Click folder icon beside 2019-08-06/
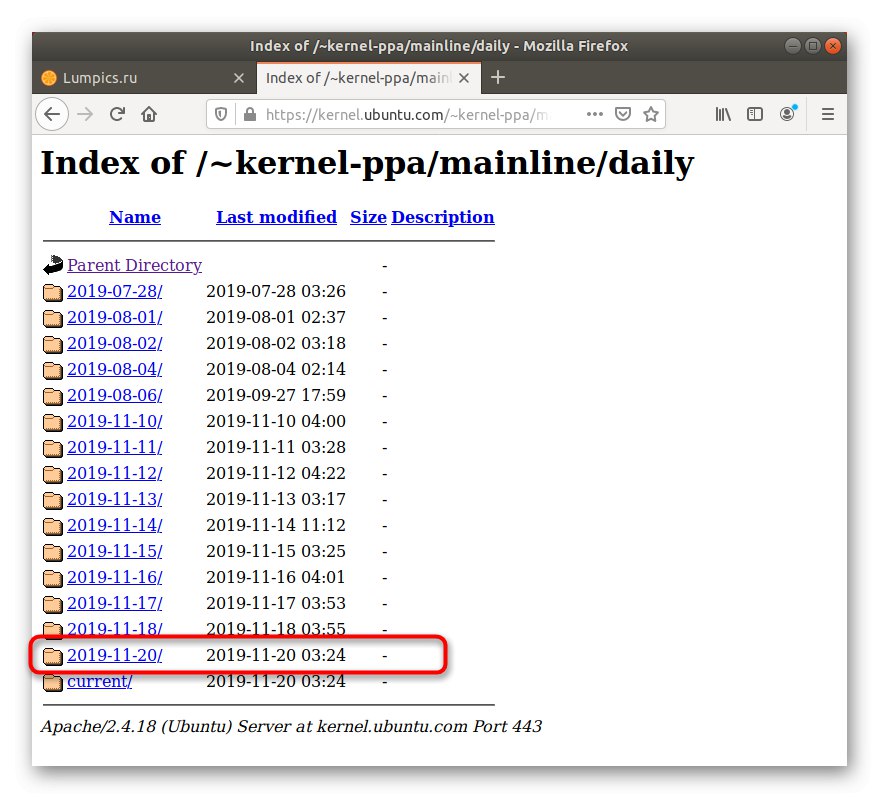Viewport: 879px width, 798px height. click(x=53, y=396)
